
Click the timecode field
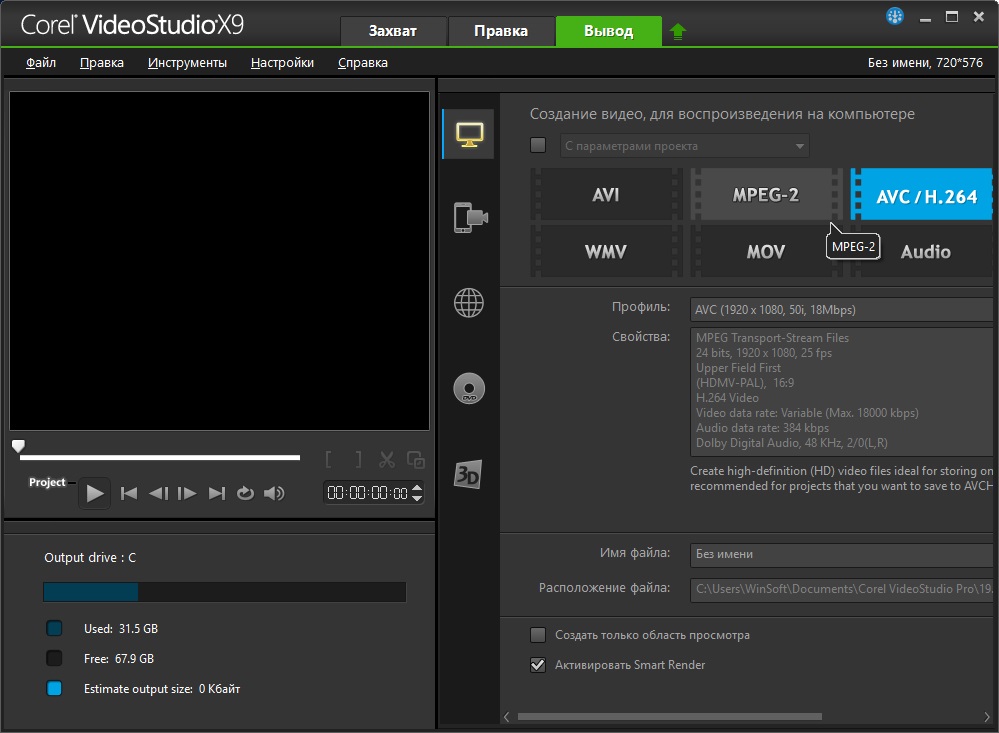368,493
